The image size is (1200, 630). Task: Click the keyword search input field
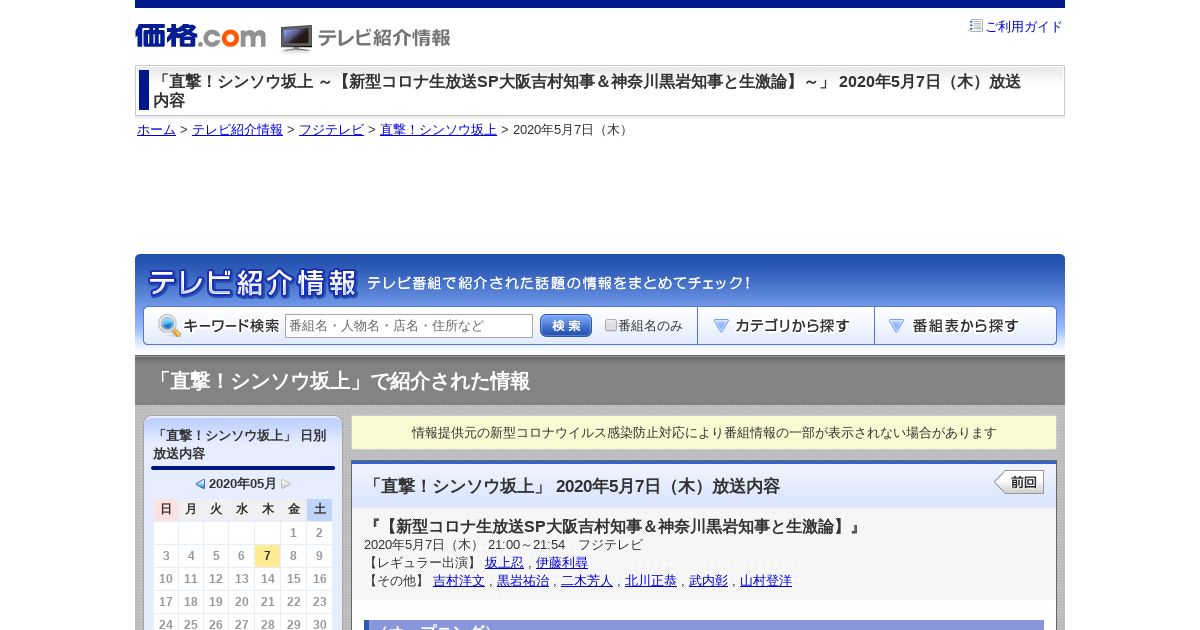click(409, 326)
